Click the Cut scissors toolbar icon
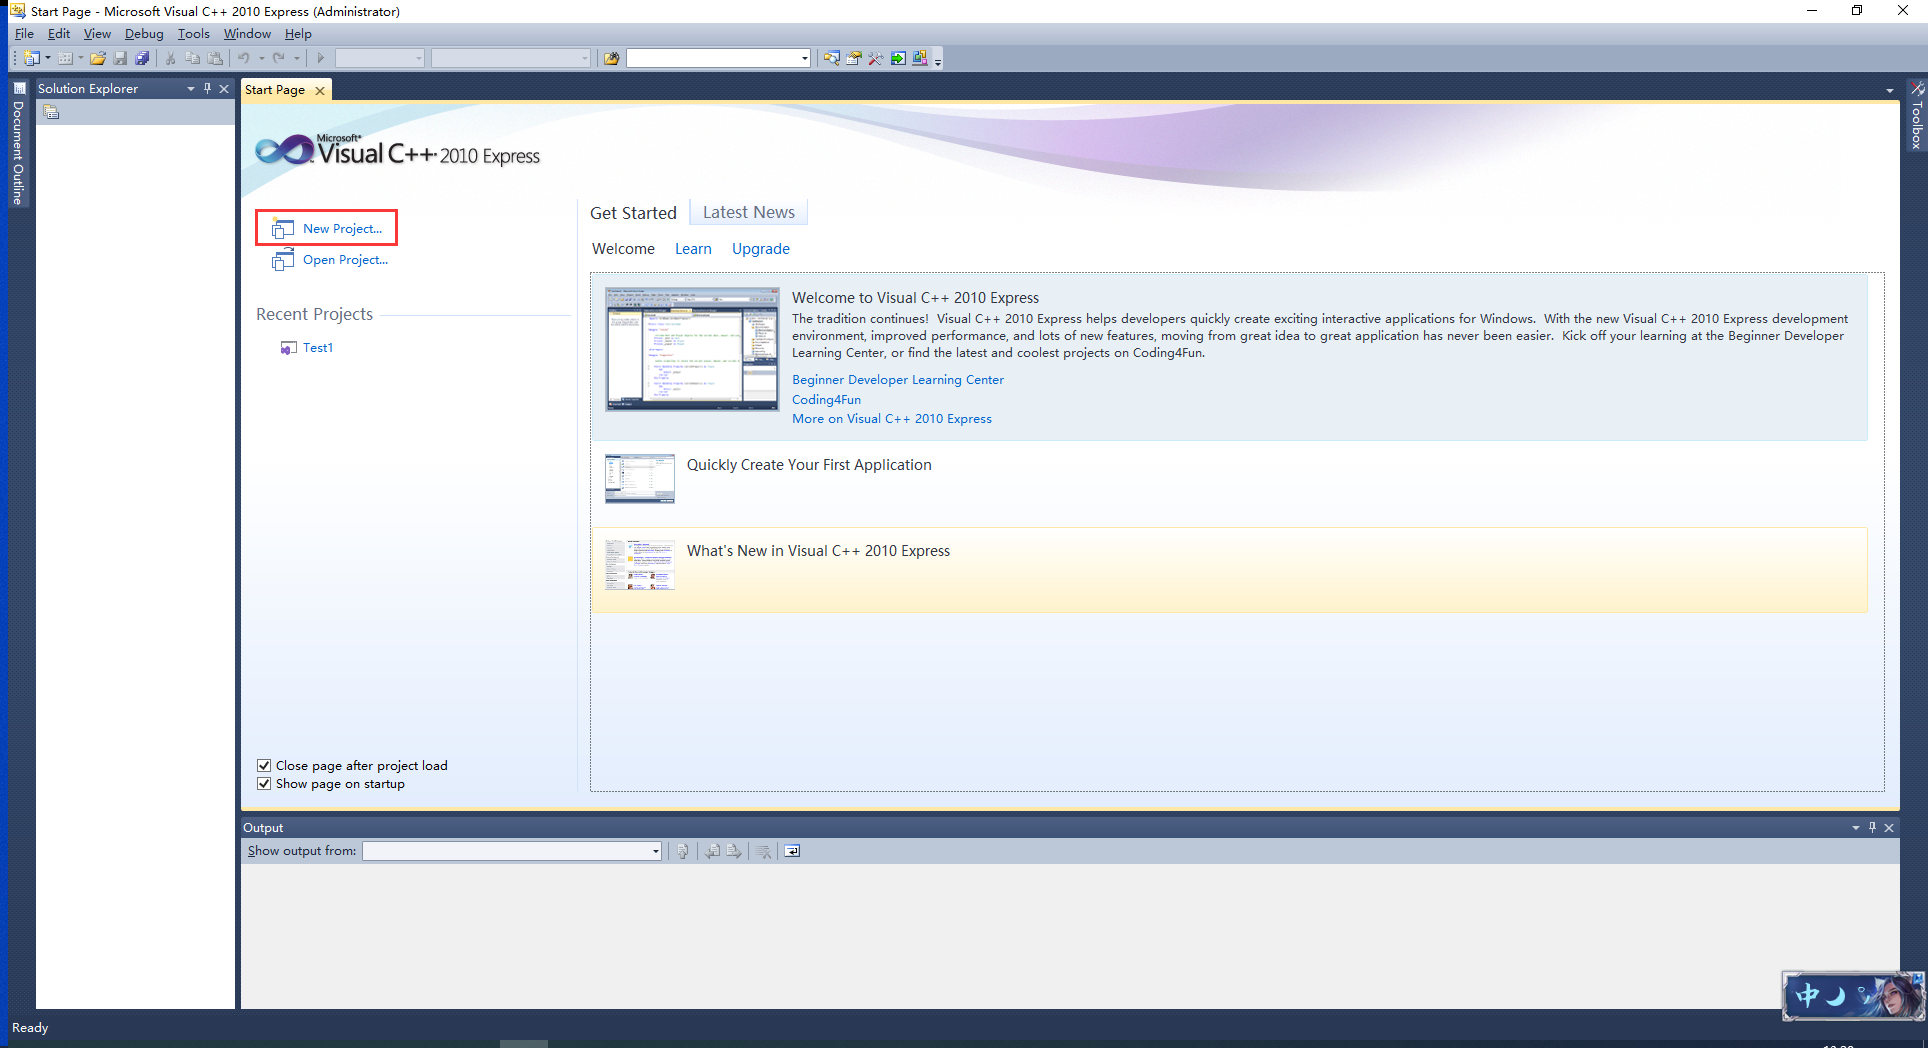The image size is (1928, 1048). 170,58
